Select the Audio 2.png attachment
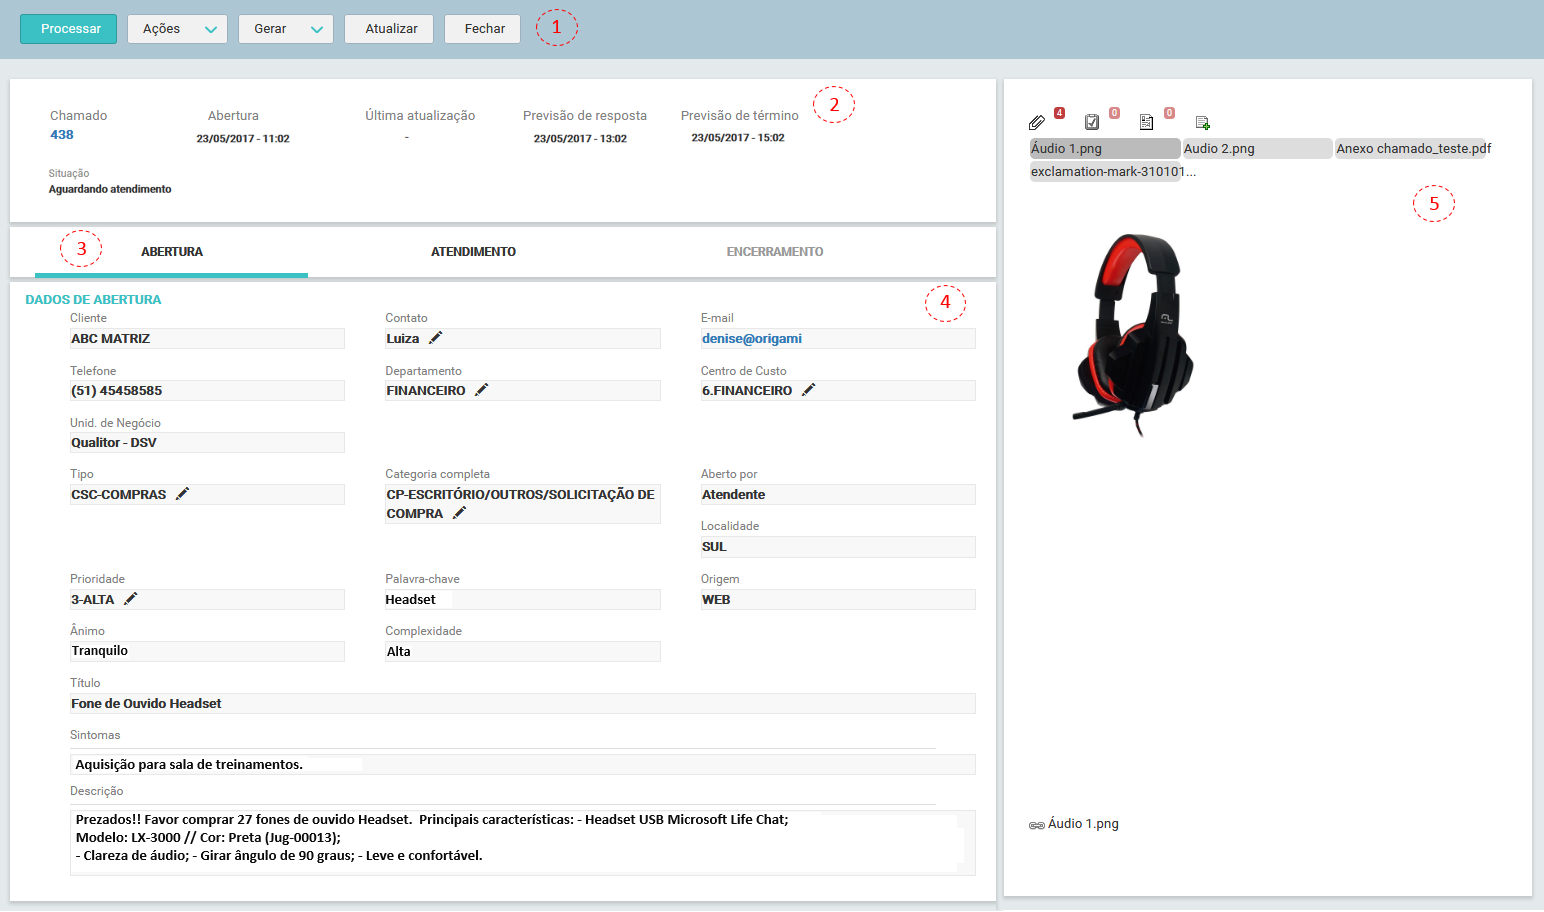 [1257, 149]
